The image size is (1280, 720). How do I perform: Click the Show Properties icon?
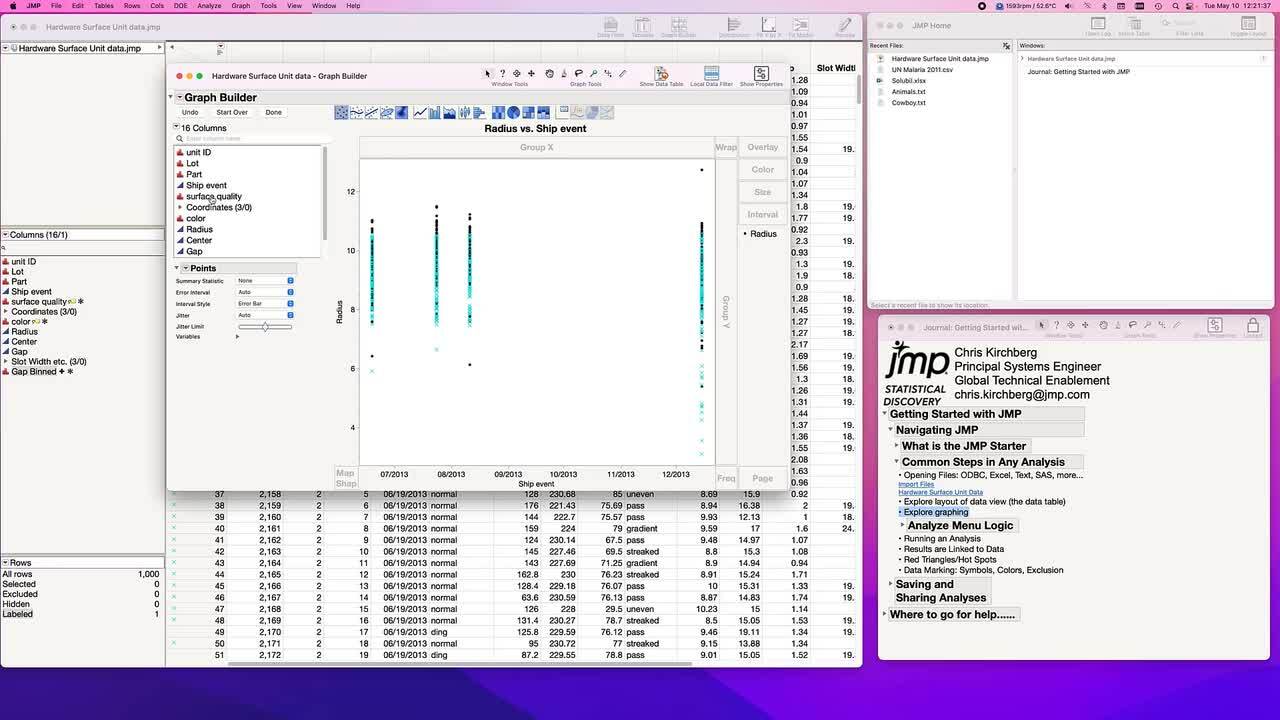tap(761, 74)
